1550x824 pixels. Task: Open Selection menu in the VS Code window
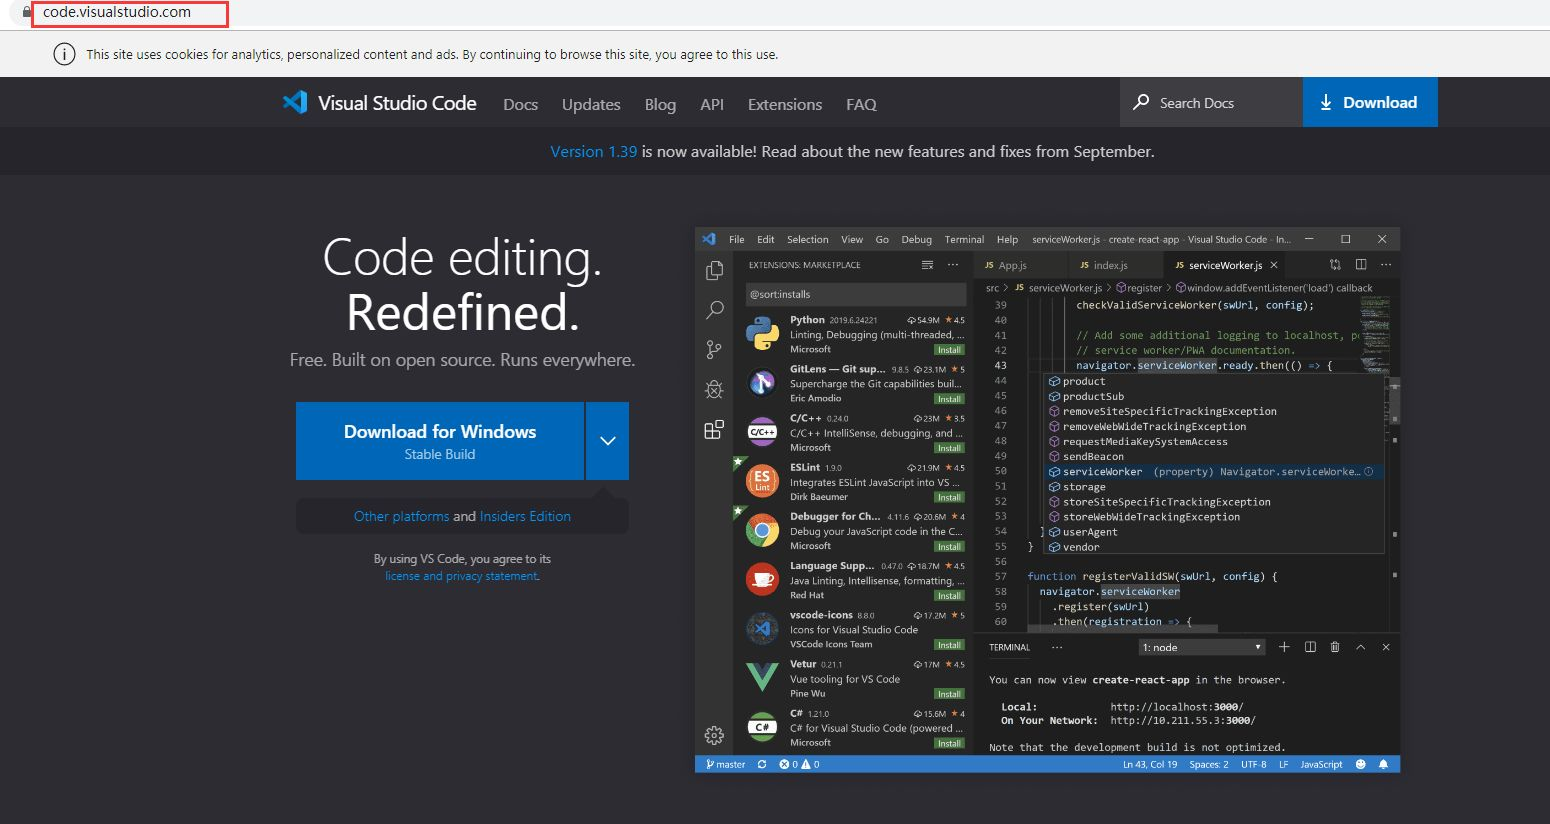(x=807, y=239)
